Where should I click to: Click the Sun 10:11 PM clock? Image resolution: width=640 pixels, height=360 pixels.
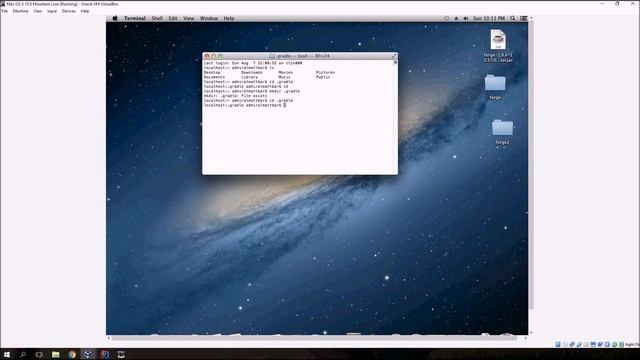click(x=489, y=18)
